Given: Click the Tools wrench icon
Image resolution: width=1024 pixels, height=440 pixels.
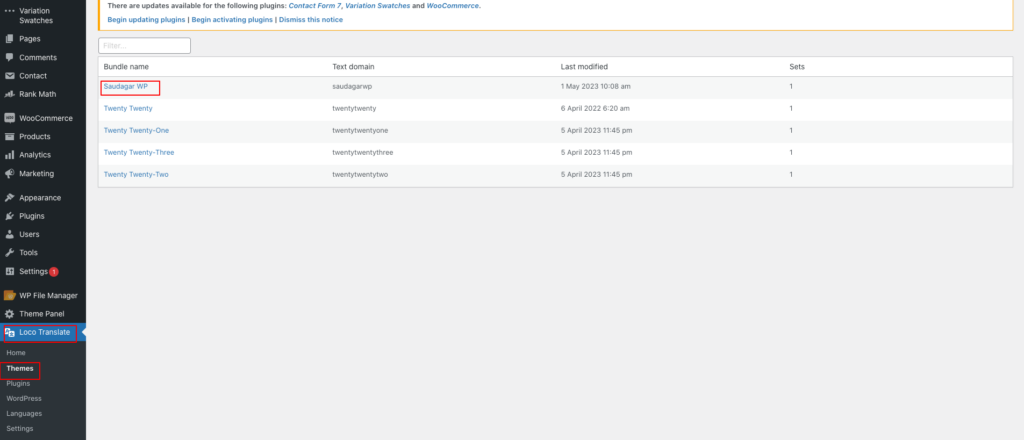Looking at the screenshot, I should point(9,253).
